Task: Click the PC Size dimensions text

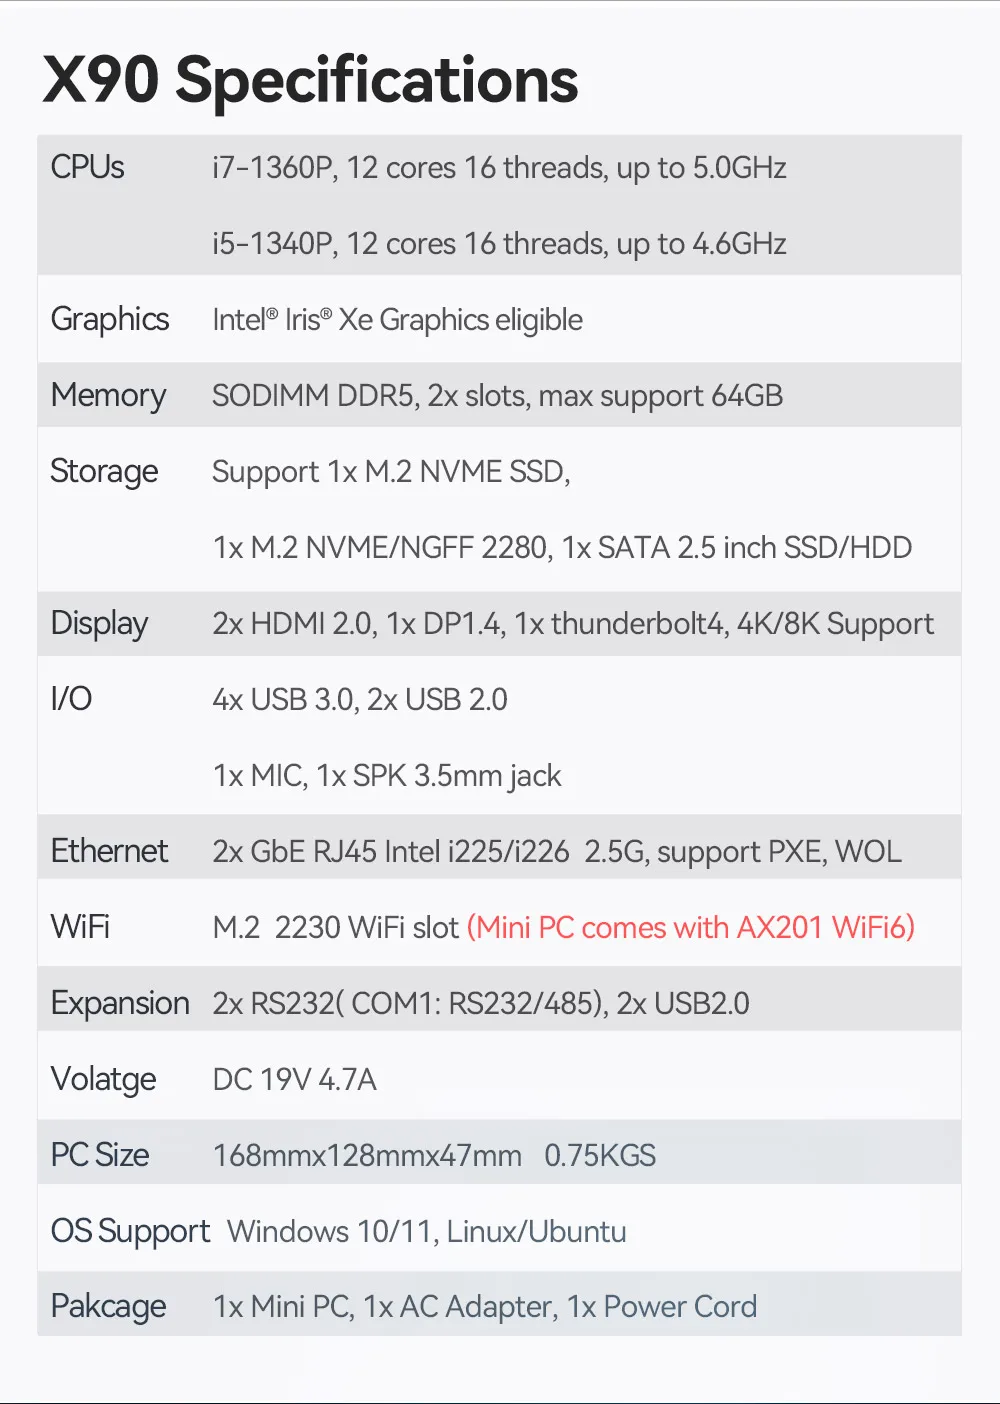Action: pos(367,1156)
